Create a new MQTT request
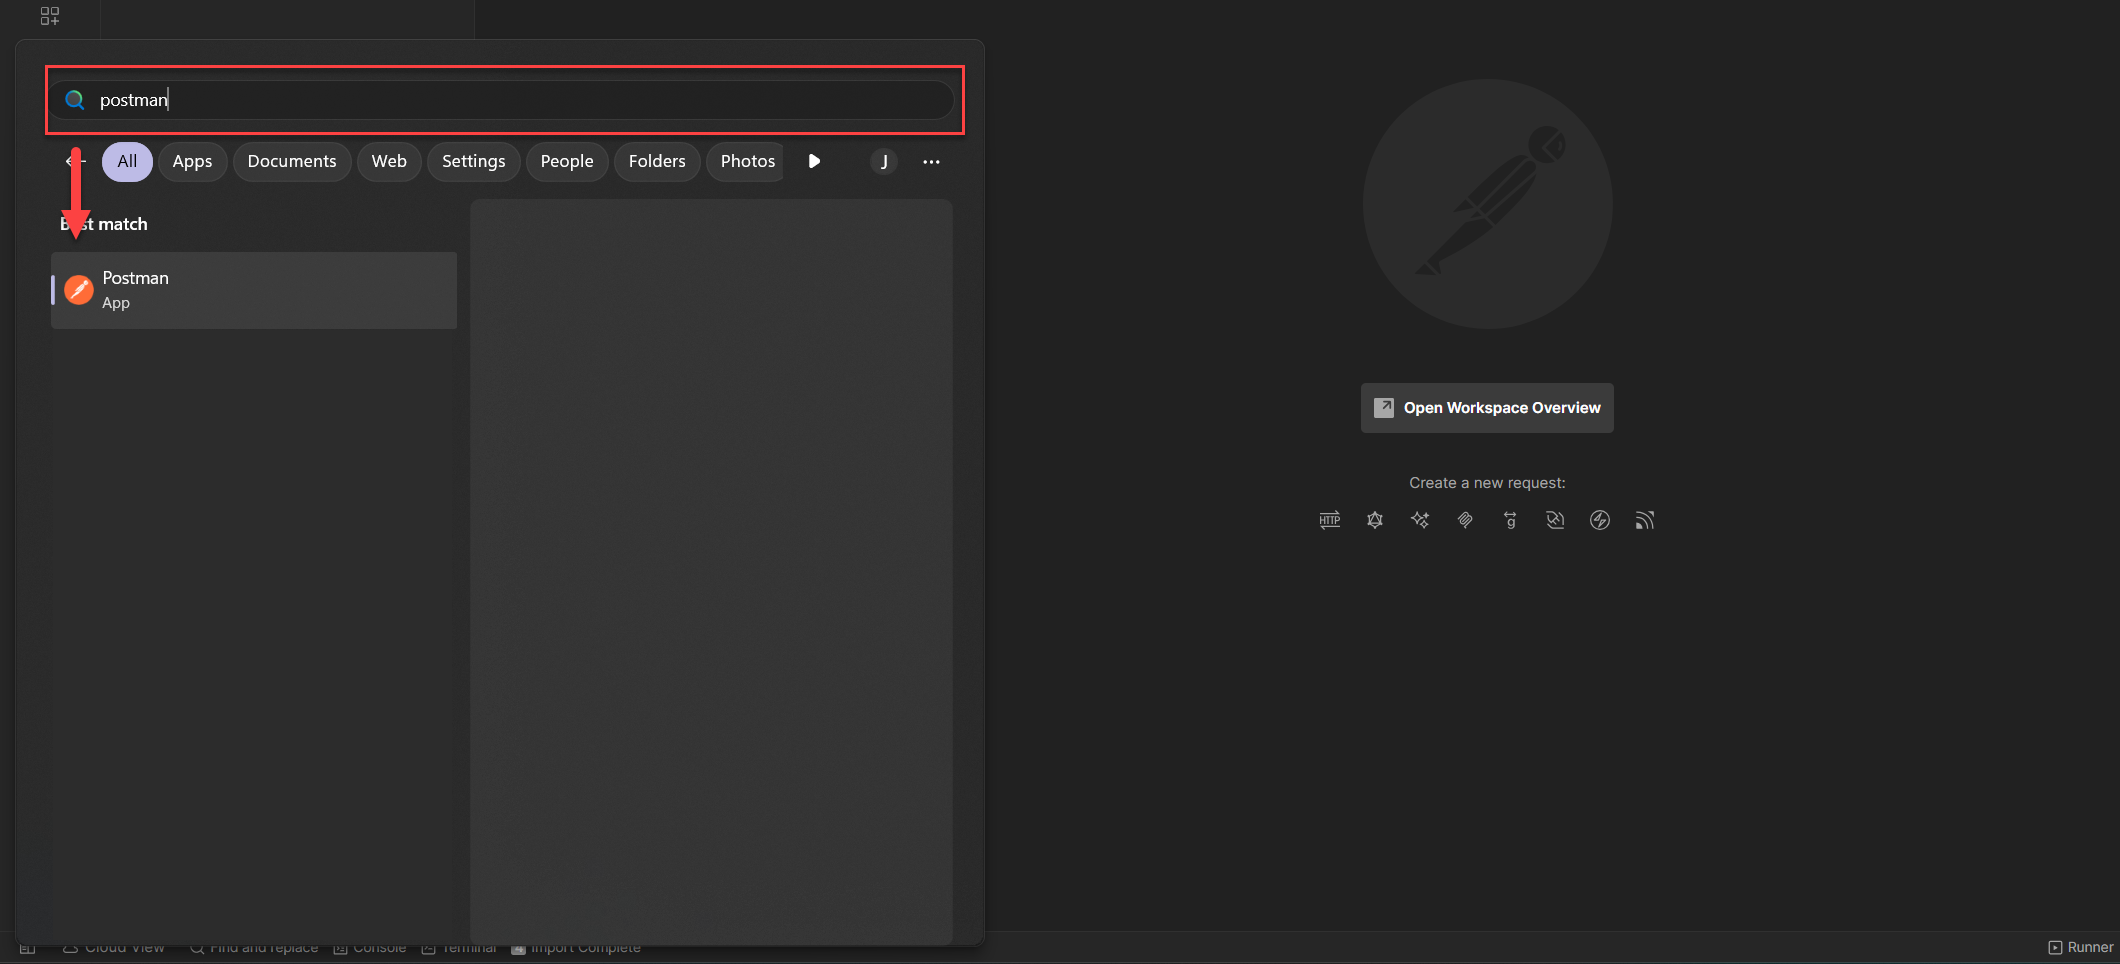 pyautogui.click(x=1644, y=520)
